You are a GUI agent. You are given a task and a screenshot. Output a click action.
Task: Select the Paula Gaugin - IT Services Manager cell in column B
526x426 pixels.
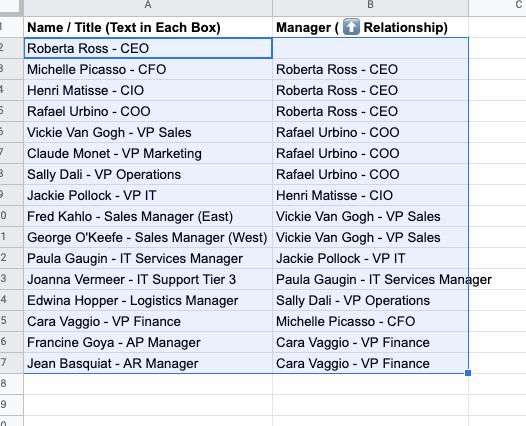tap(370, 279)
